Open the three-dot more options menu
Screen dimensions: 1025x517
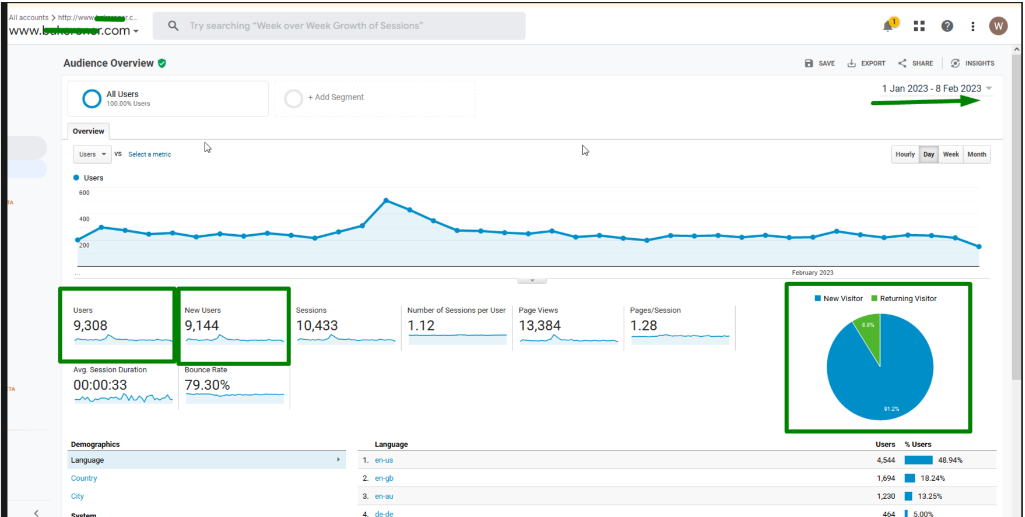click(x=972, y=26)
